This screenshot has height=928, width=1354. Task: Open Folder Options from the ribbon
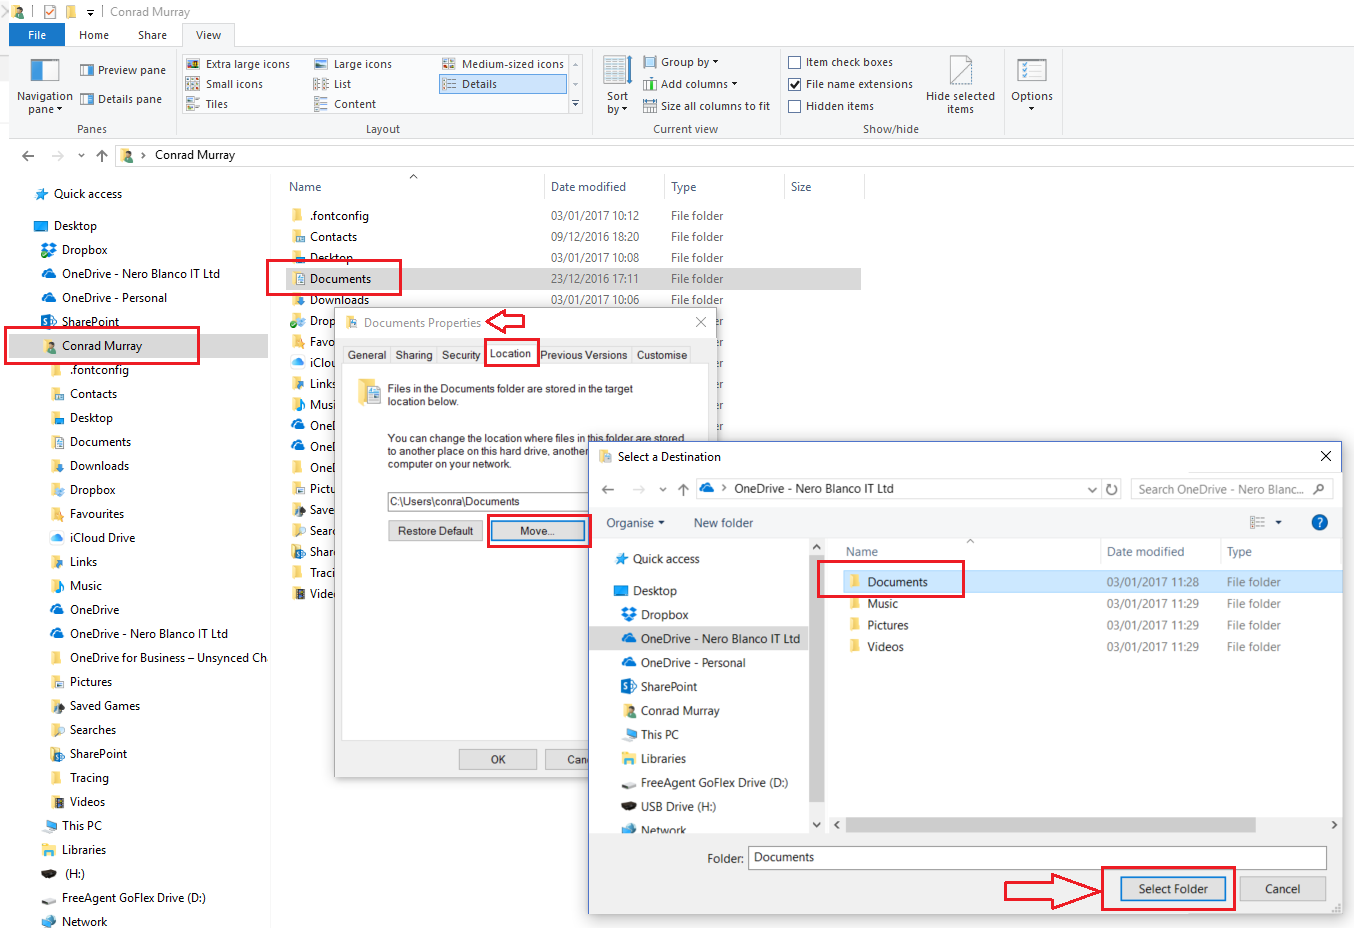click(x=1031, y=84)
